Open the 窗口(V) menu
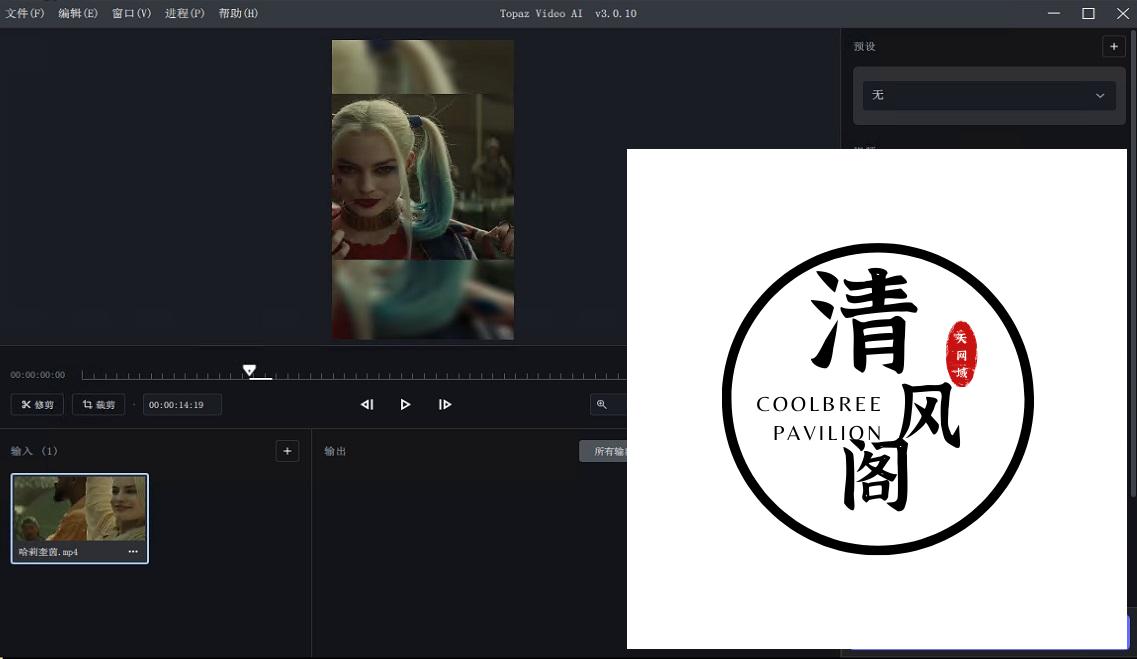 click(131, 13)
